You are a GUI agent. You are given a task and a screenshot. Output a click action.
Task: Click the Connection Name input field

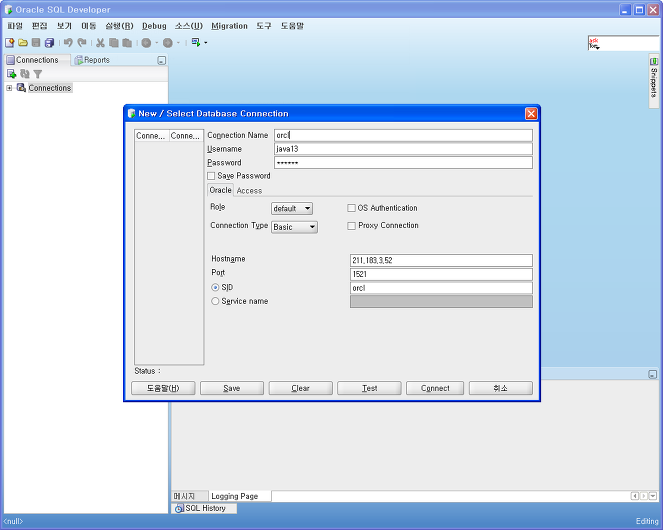point(403,135)
